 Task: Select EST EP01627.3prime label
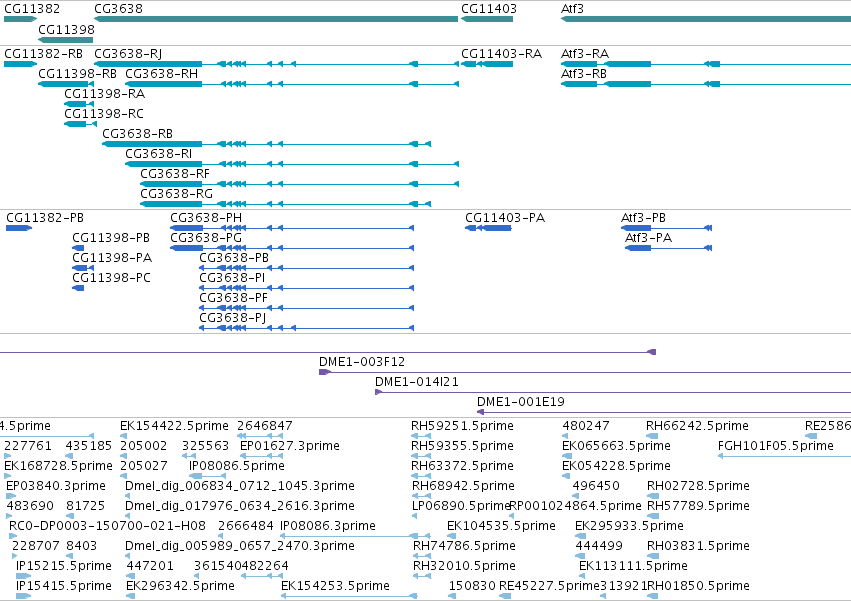tap(290, 446)
